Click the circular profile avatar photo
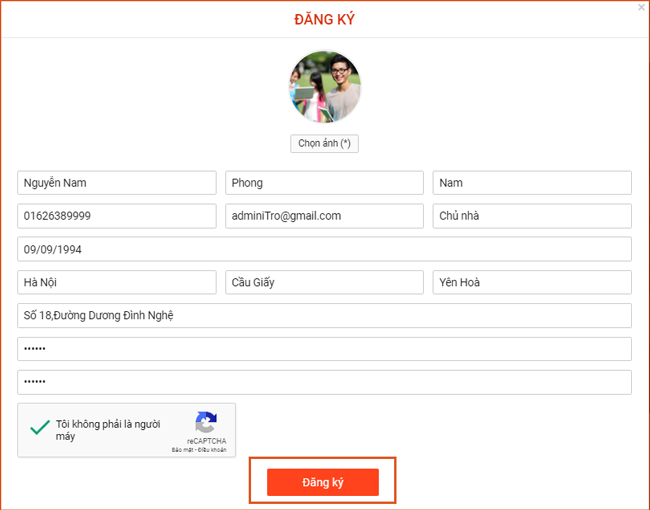The height and width of the screenshot is (510, 650). (x=325, y=87)
